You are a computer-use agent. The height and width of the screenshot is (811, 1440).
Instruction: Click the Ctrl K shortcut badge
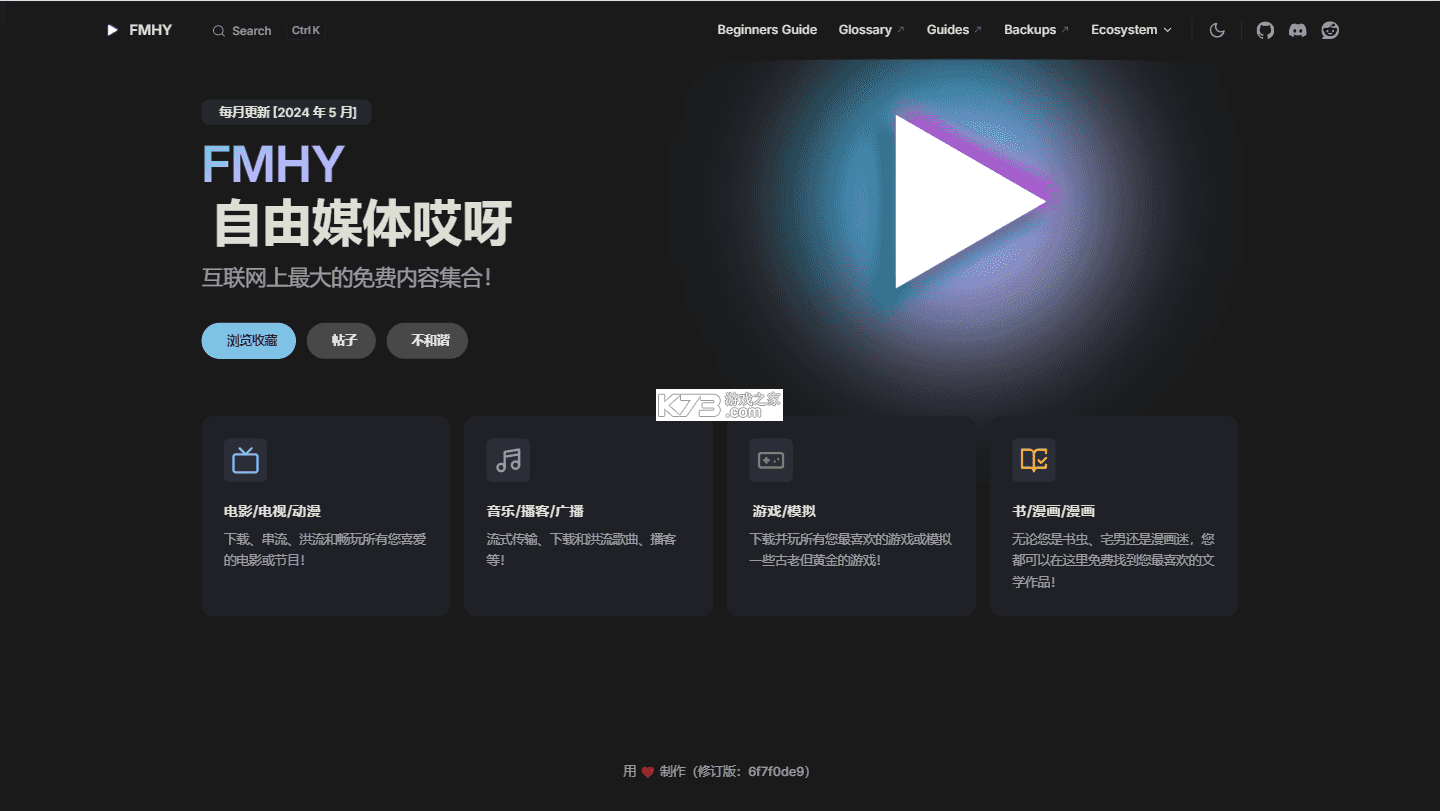coord(306,31)
